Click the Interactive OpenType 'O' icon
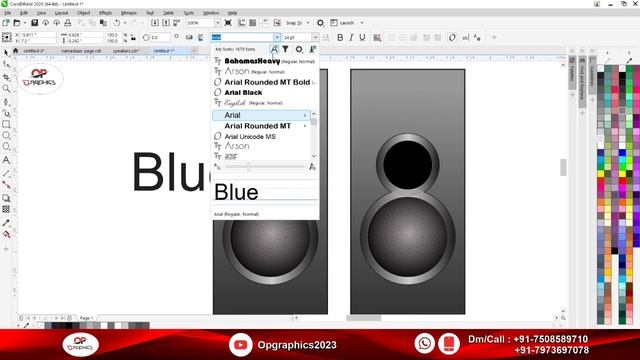The width and height of the screenshot is (640, 360). [452, 38]
